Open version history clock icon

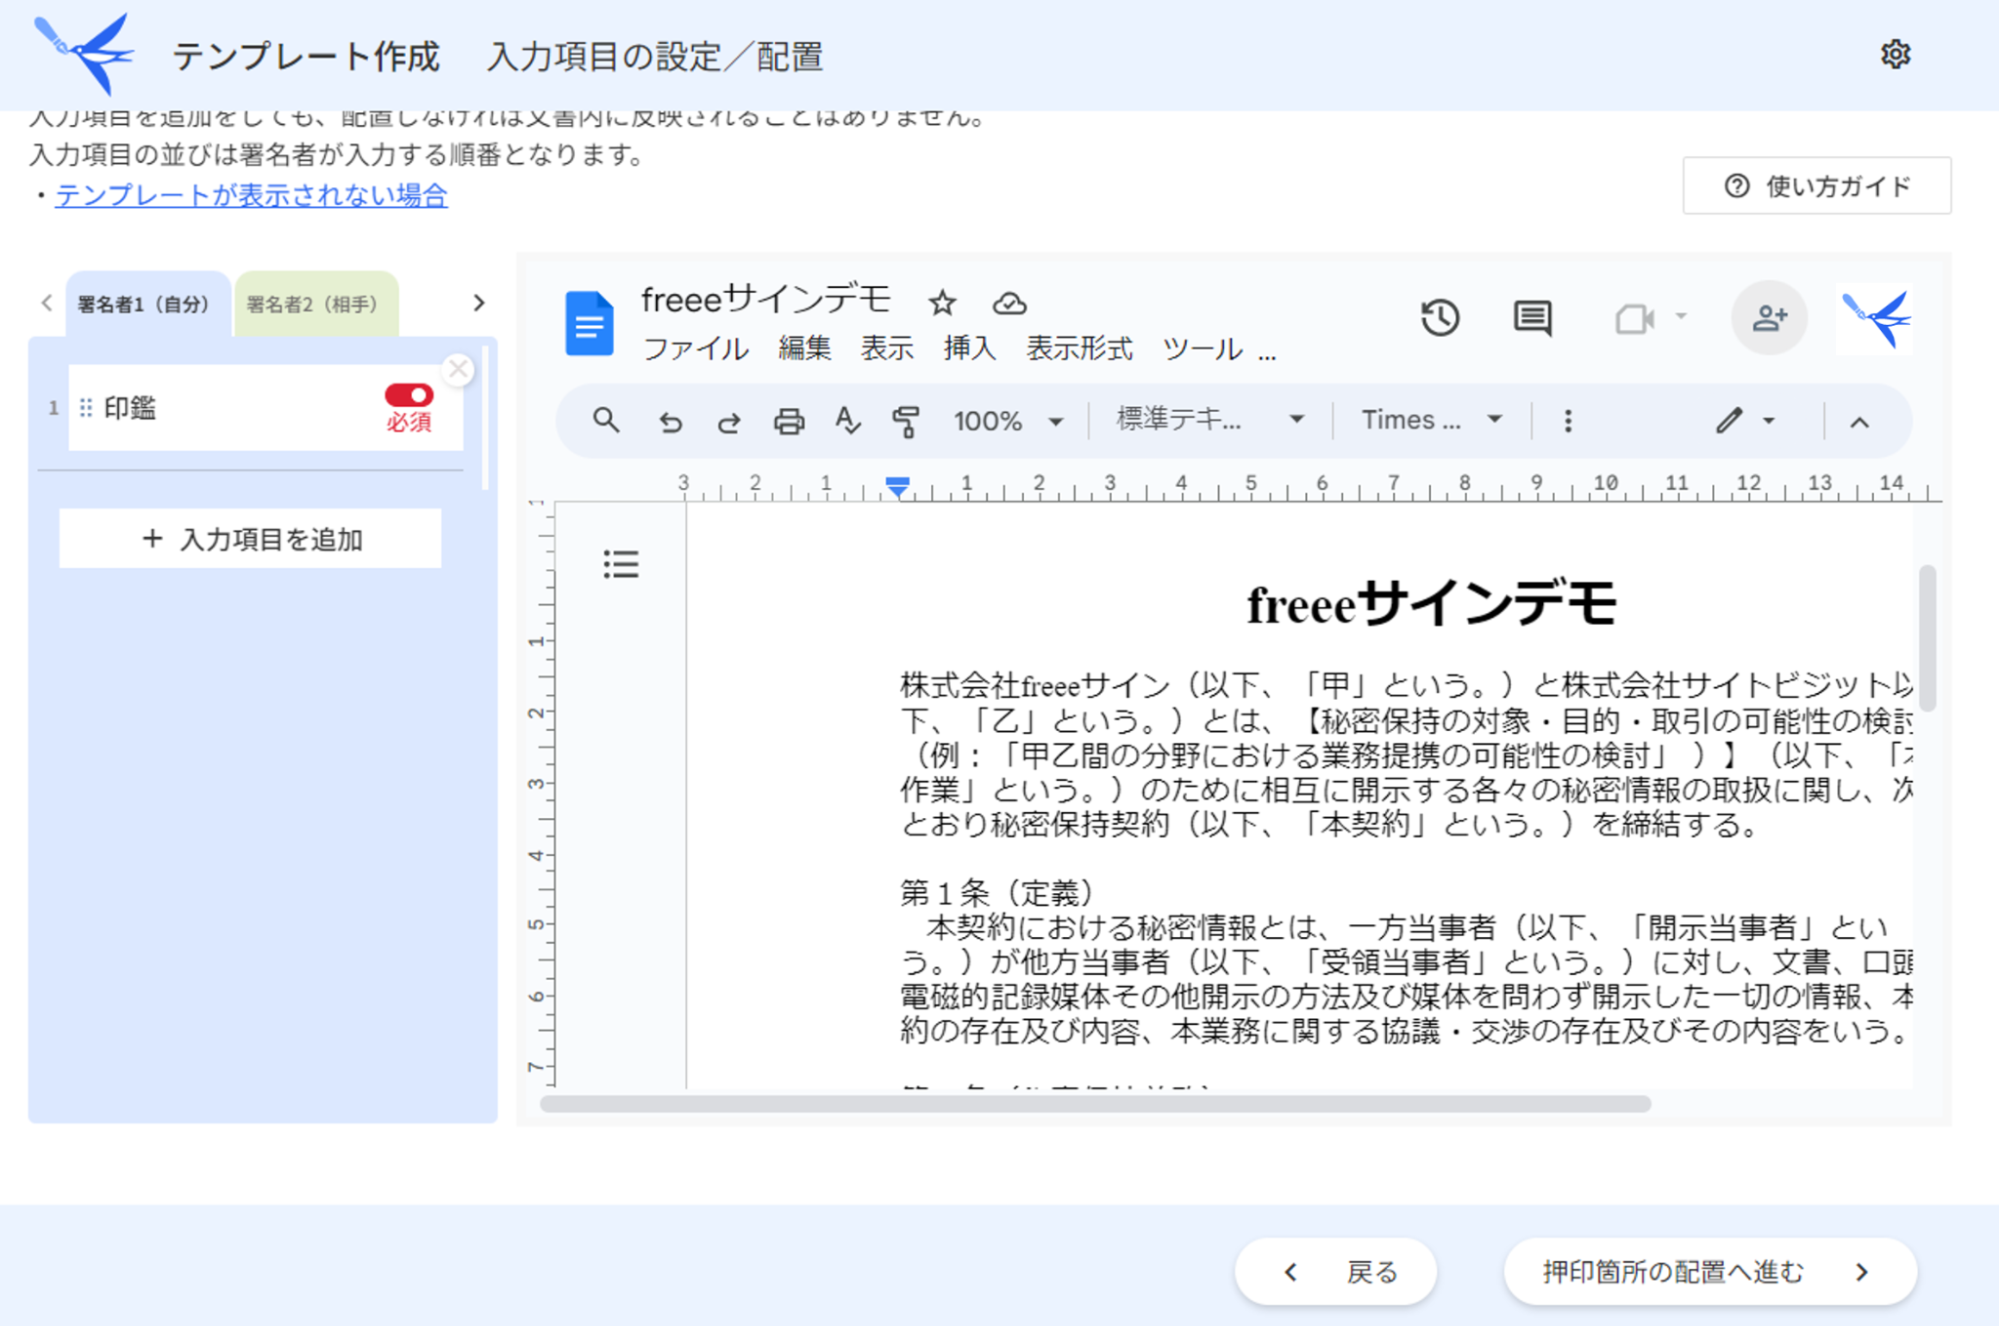(1440, 318)
